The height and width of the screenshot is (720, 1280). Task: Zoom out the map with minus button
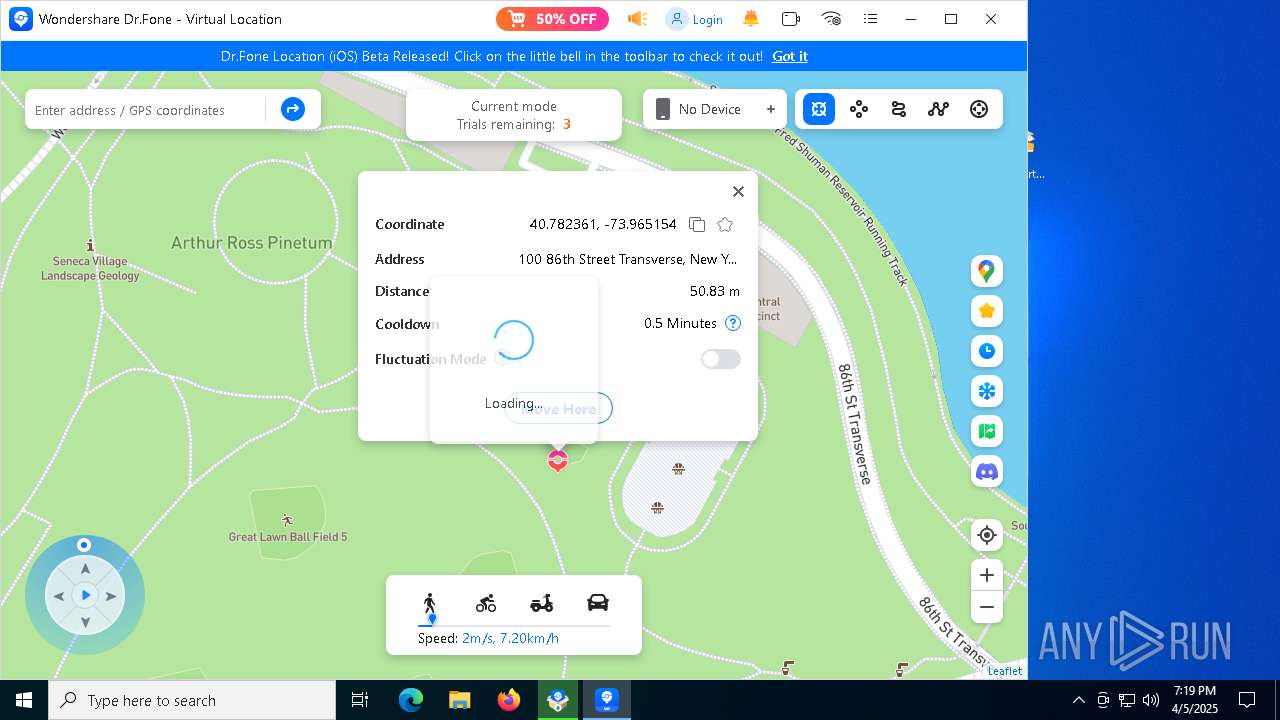click(x=987, y=607)
